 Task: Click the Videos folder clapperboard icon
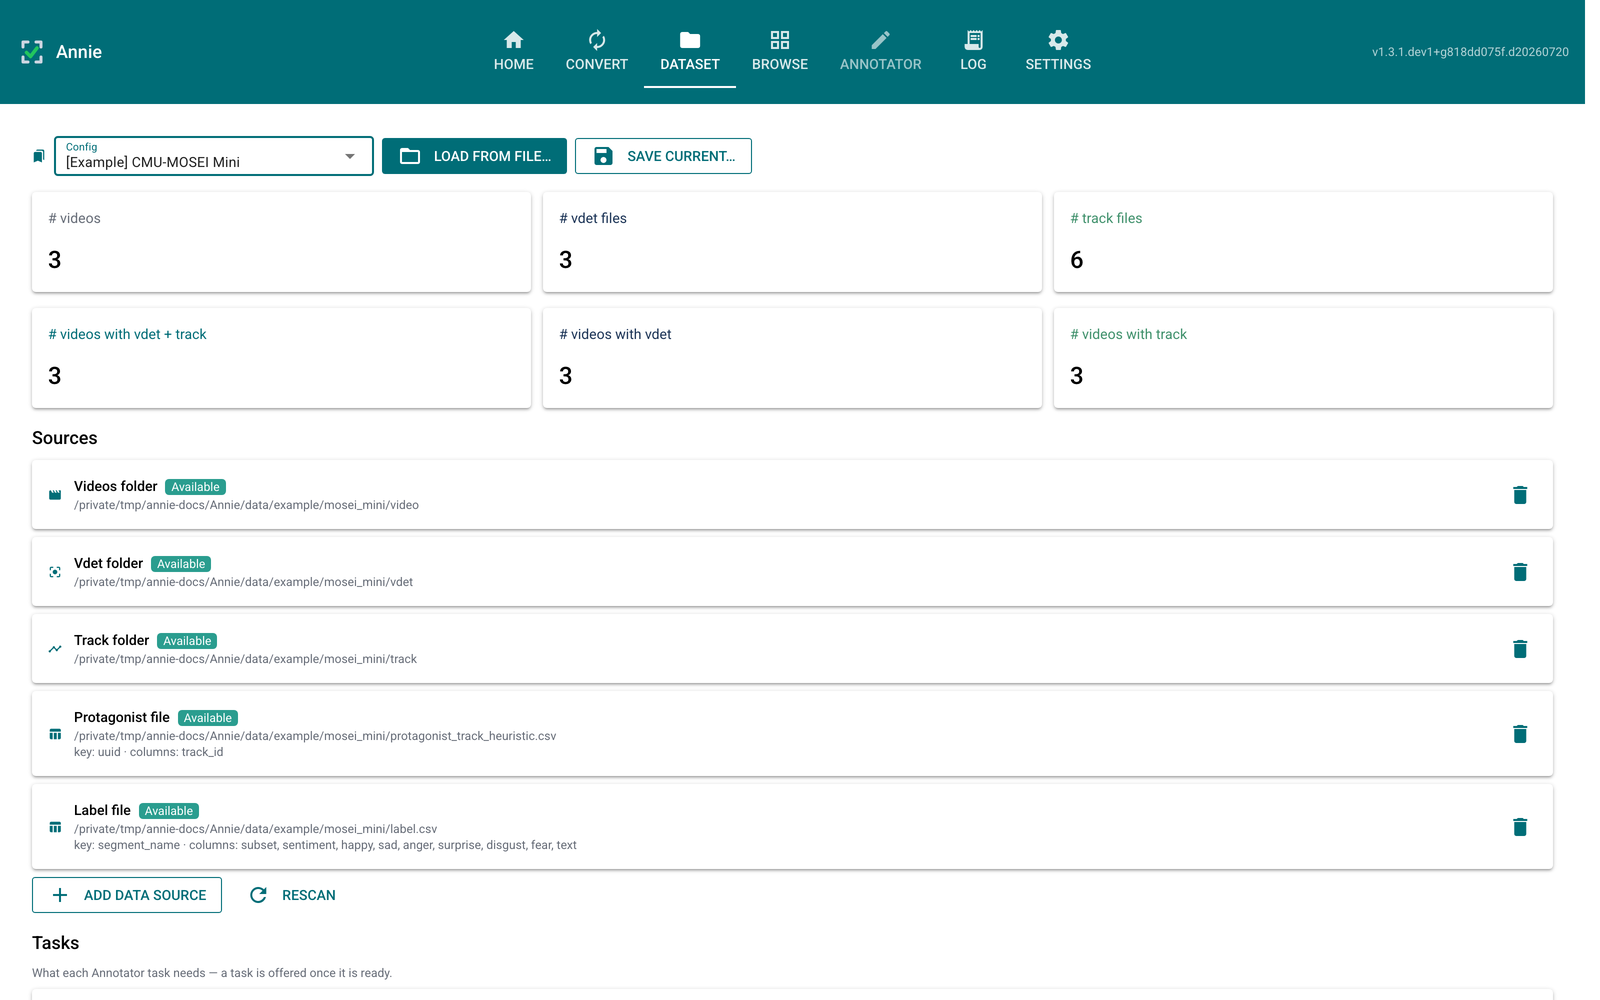(55, 495)
